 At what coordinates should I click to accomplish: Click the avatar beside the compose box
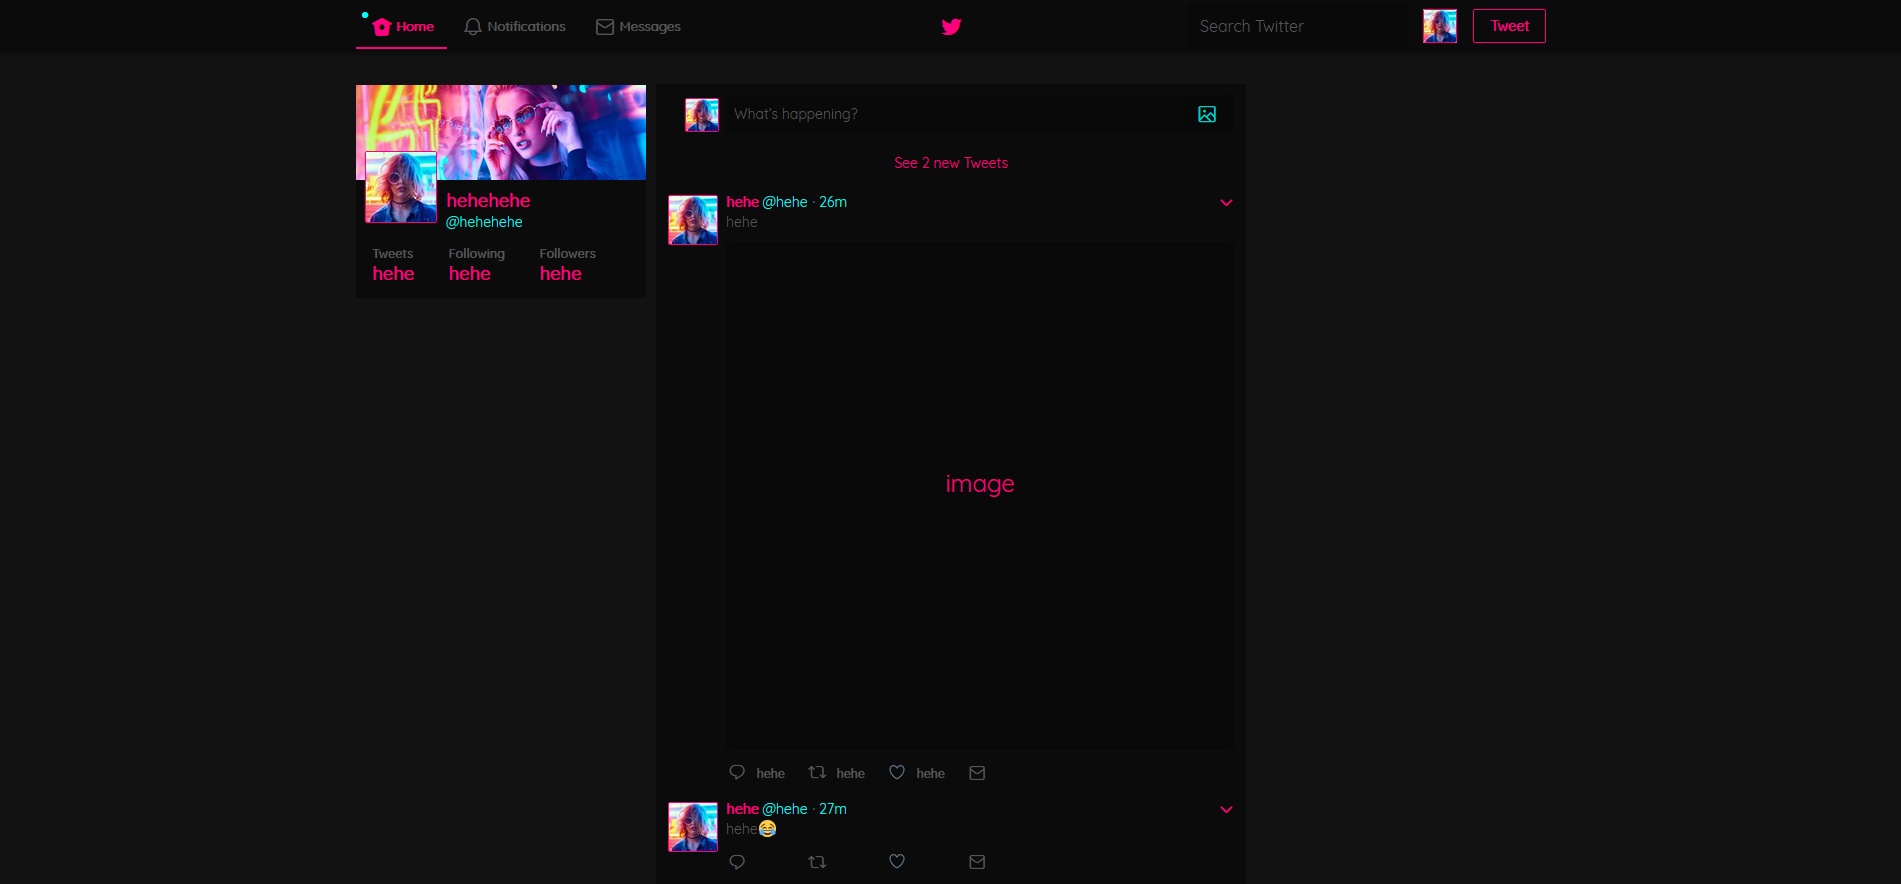coord(702,115)
